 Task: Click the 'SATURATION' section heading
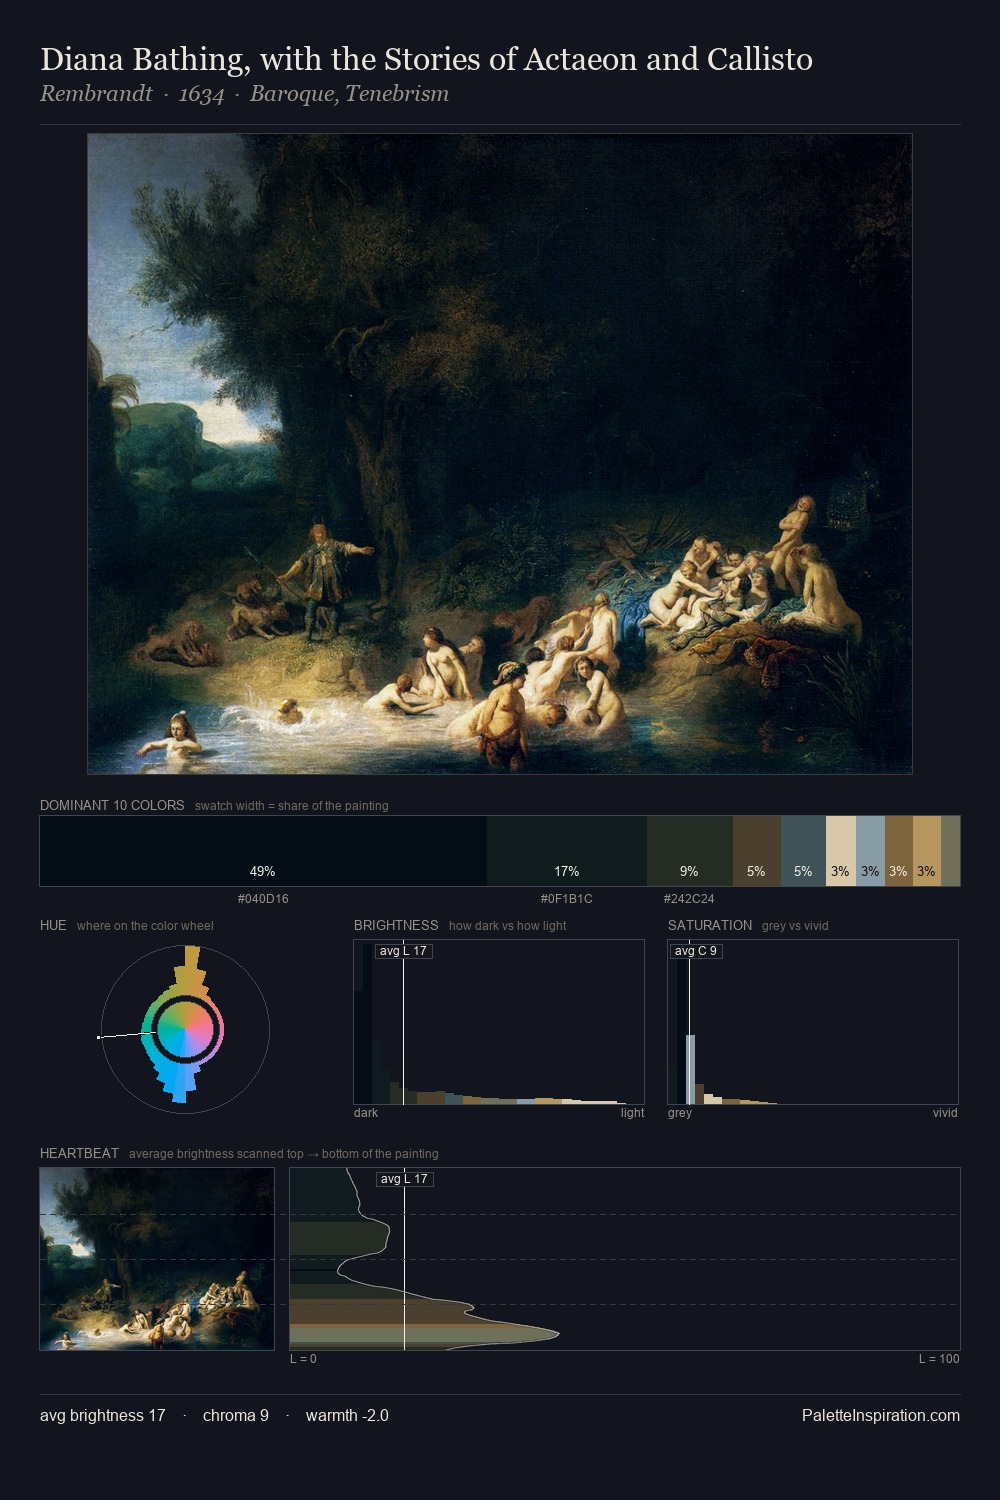(710, 925)
